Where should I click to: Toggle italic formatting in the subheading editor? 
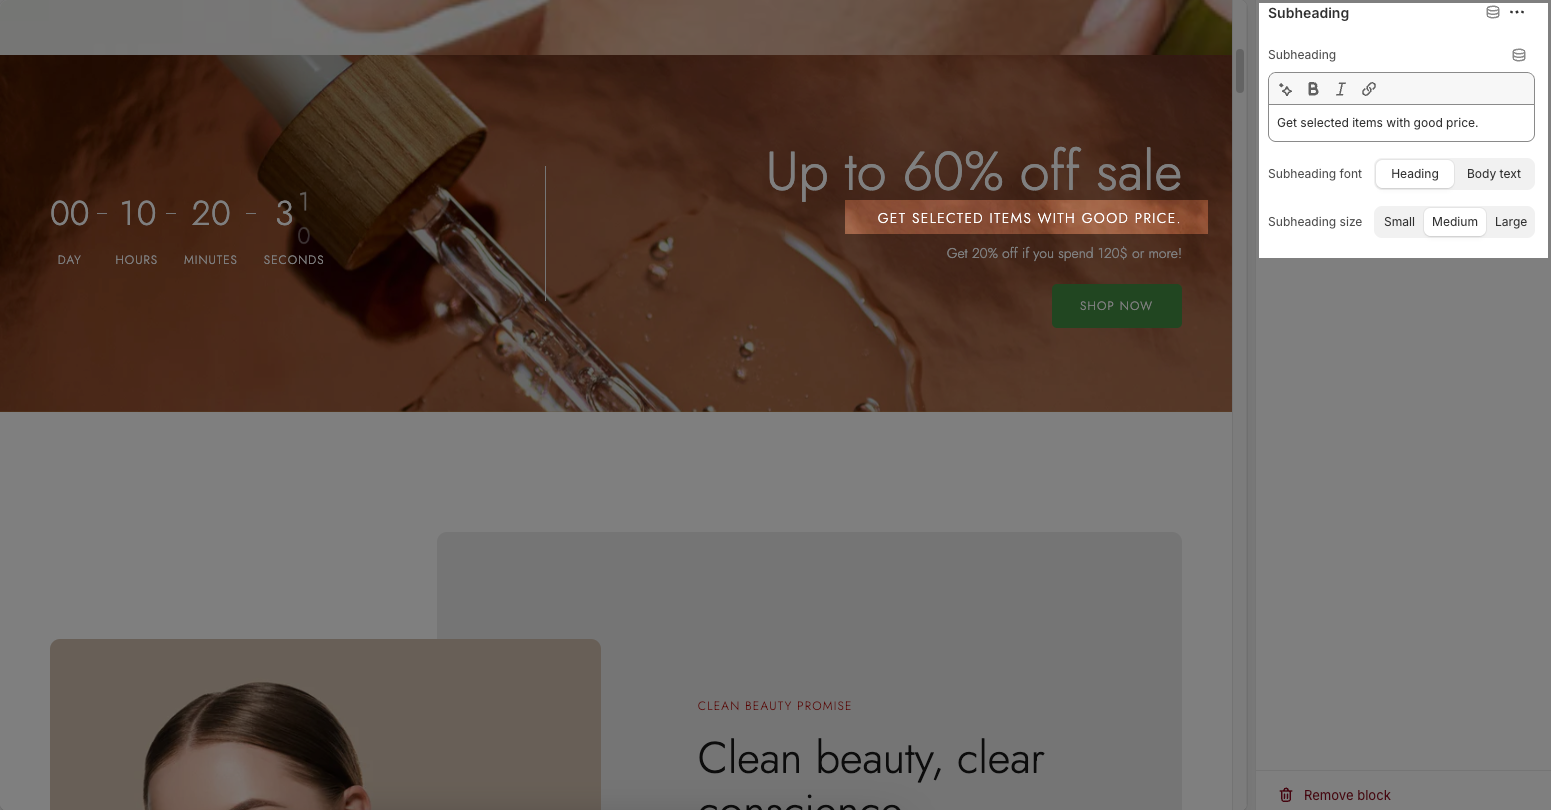pos(1341,89)
